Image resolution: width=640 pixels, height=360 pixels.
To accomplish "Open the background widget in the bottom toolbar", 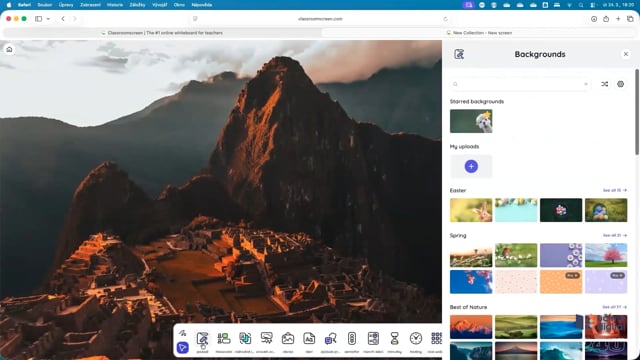I will point(202,339).
